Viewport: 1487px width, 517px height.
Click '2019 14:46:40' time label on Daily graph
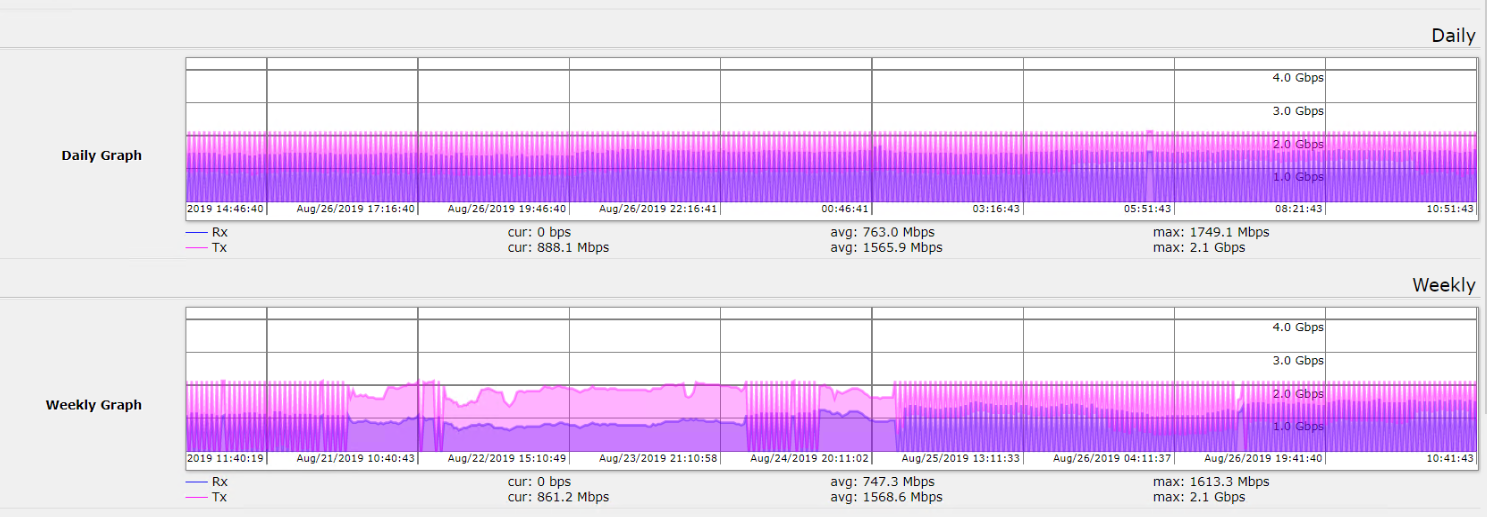226,209
